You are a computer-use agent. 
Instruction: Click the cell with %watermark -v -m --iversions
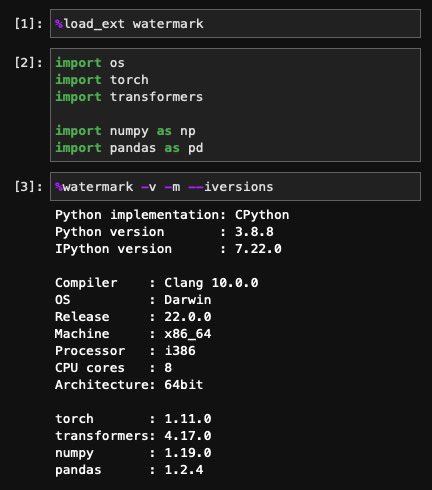(235, 187)
